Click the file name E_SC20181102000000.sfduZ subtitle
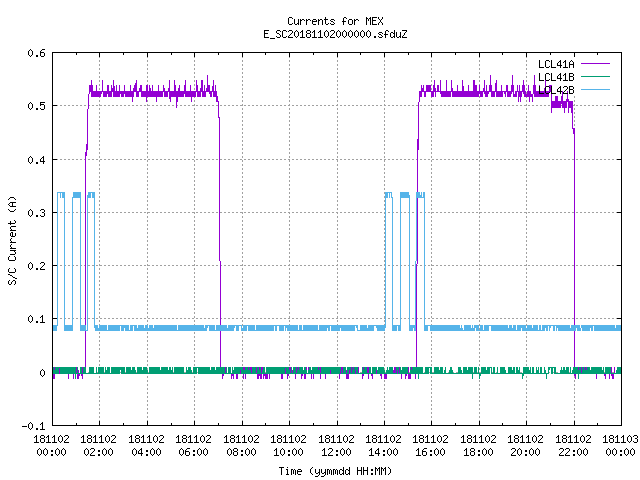Image resolution: width=640 pixels, height=480 pixels. [x=335, y=34]
